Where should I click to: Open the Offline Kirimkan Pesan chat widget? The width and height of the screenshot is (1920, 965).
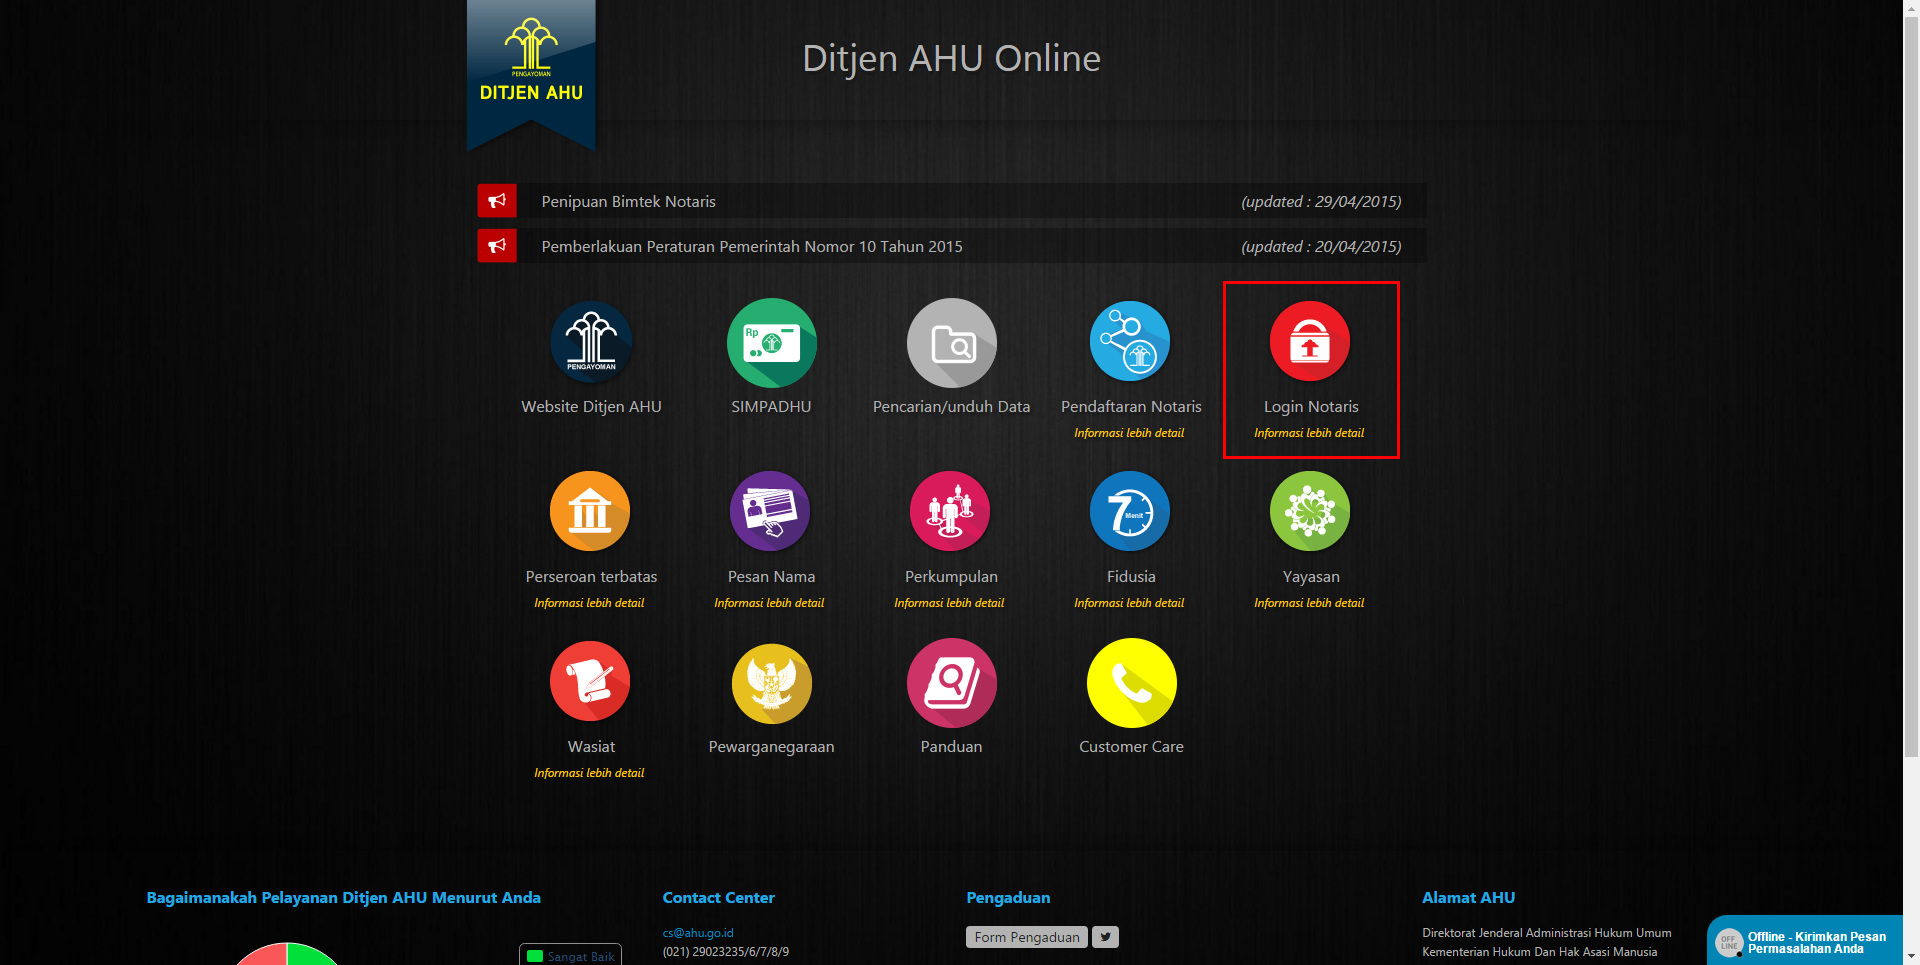tap(1805, 942)
